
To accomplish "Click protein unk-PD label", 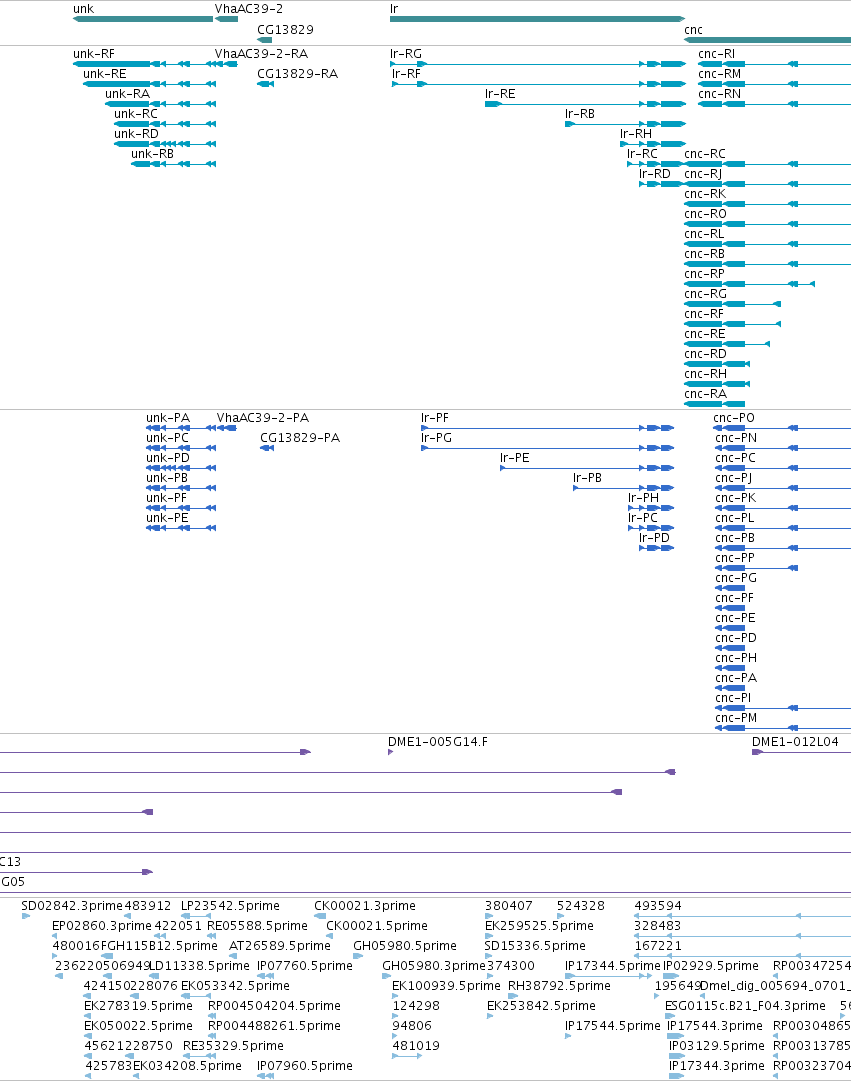I will click(168, 458).
